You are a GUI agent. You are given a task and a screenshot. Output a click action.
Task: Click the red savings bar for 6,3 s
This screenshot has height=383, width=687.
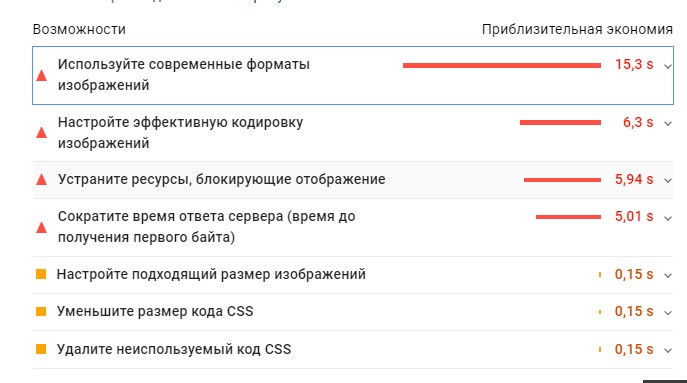(x=560, y=123)
